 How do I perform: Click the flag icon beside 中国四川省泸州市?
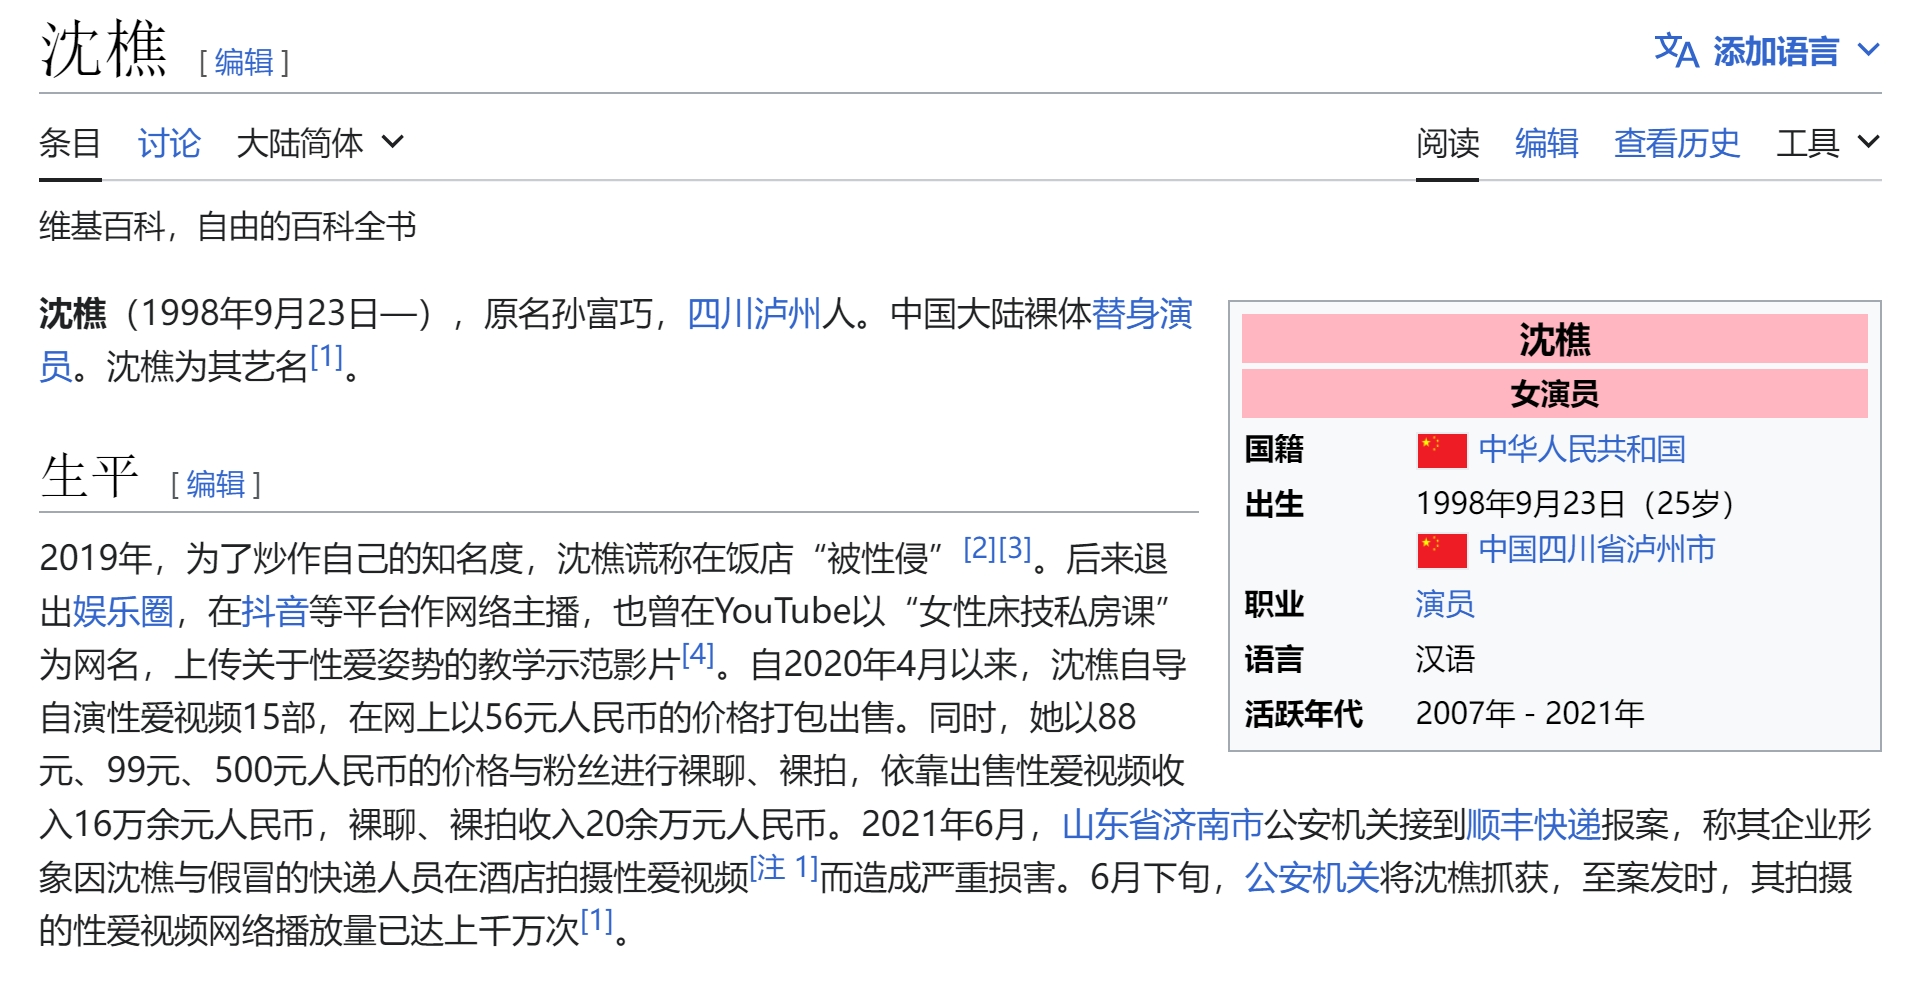[x=1441, y=550]
